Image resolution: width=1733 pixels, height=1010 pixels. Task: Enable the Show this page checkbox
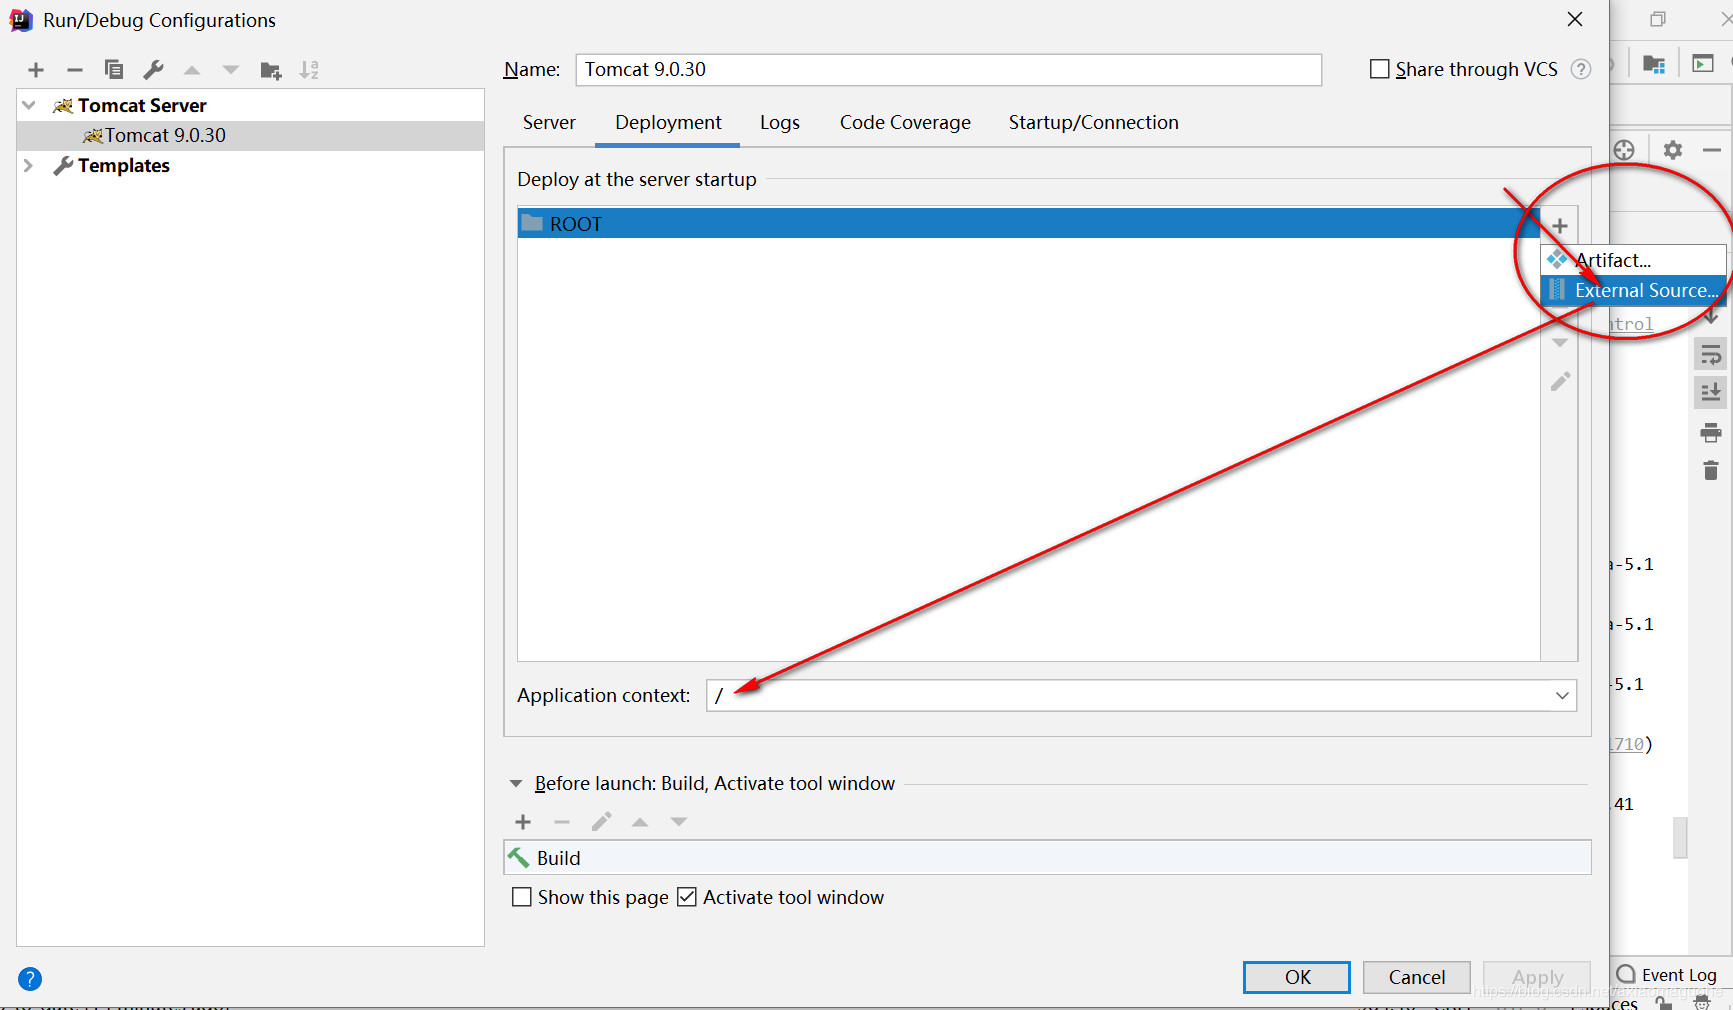pos(522,897)
